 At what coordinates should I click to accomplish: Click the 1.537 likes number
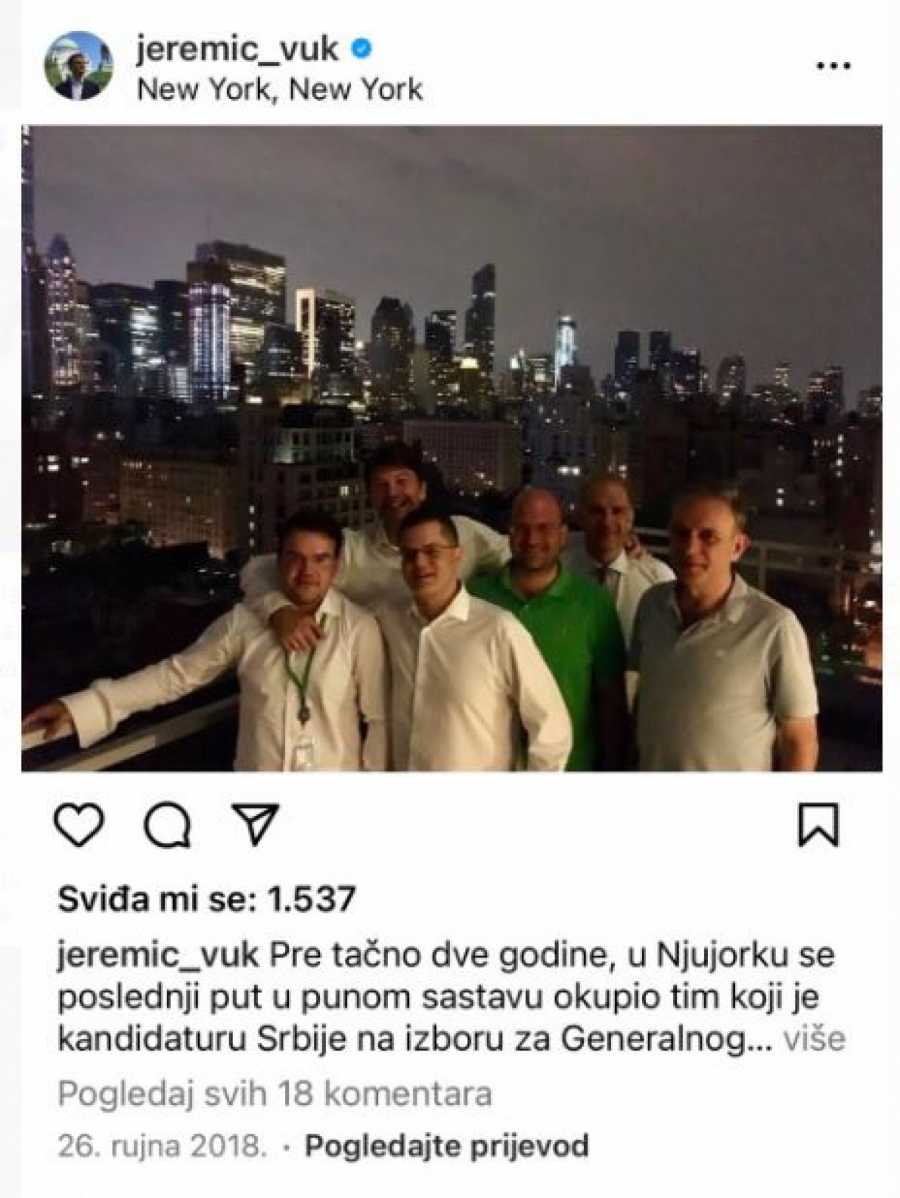tap(312, 899)
